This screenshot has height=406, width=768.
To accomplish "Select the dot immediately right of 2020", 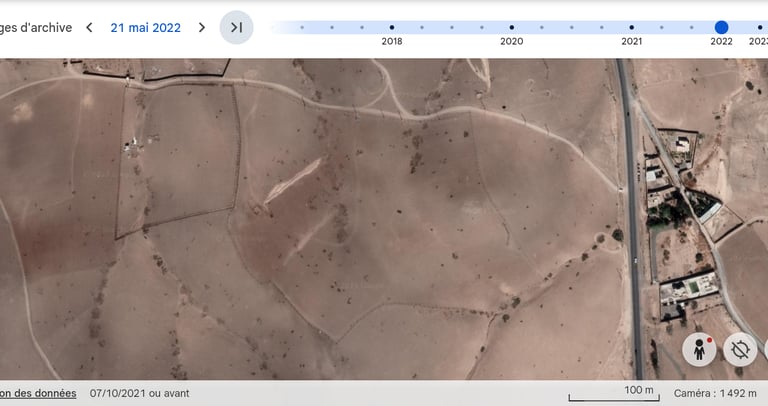I will pyautogui.click(x=542, y=27).
